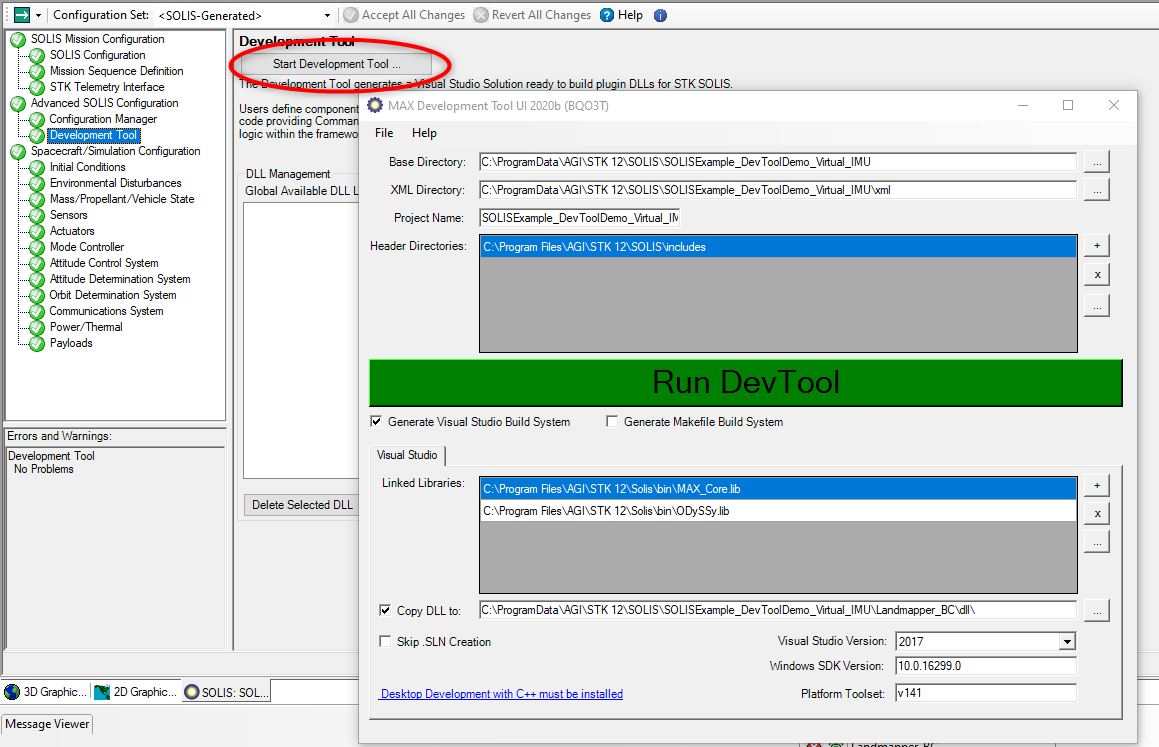Select the Project Name input field
This screenshot has height=747, width=1159.
coord(578,217)
